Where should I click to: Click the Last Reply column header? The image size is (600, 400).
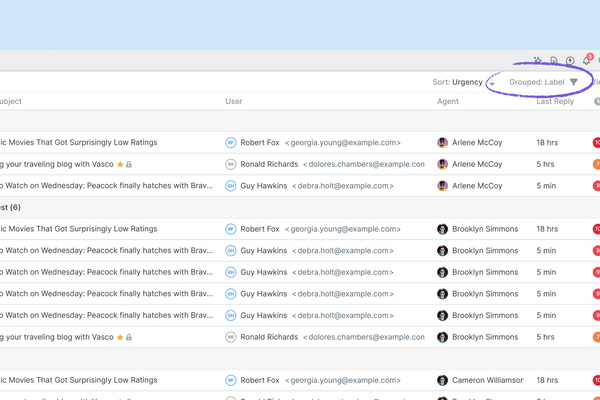pyautogui.click(x=555, y=101)
